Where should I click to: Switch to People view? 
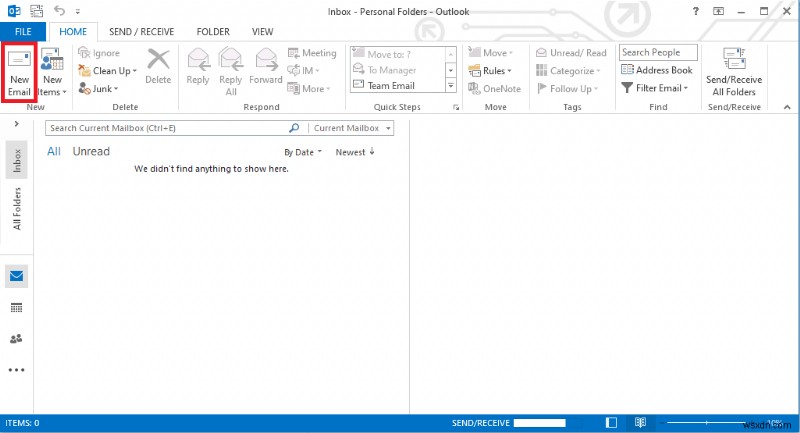click(16, 339)
